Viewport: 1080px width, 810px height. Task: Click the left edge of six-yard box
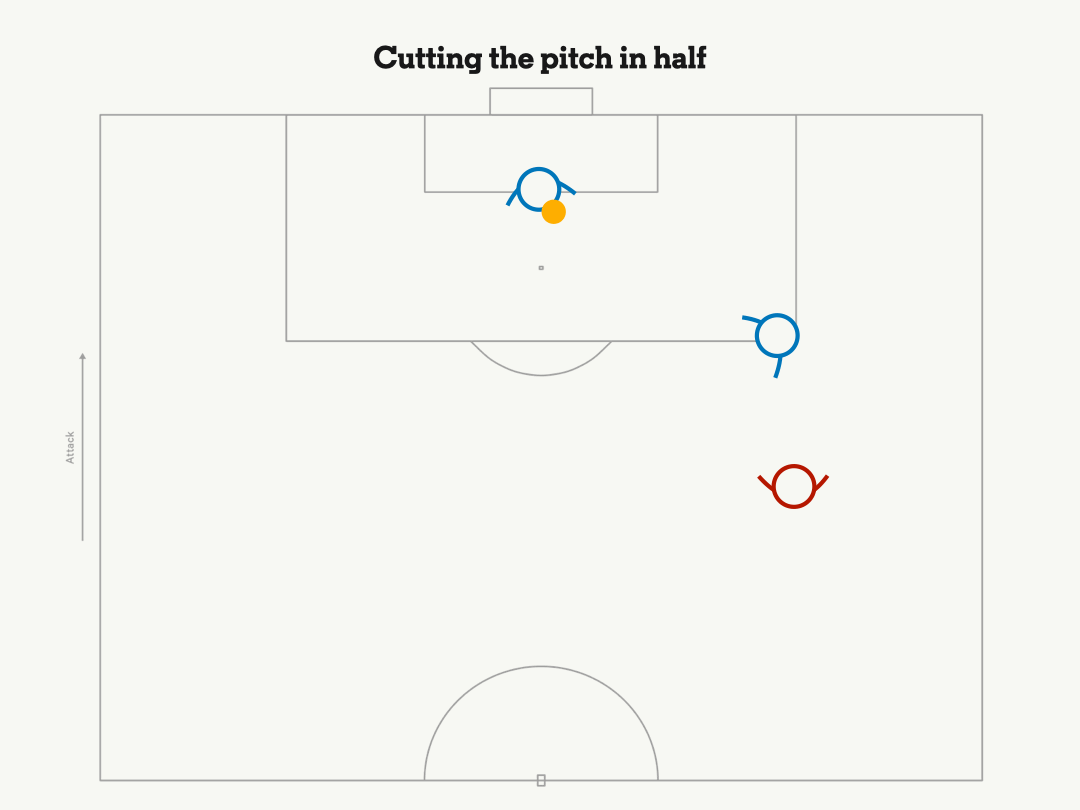425,154
